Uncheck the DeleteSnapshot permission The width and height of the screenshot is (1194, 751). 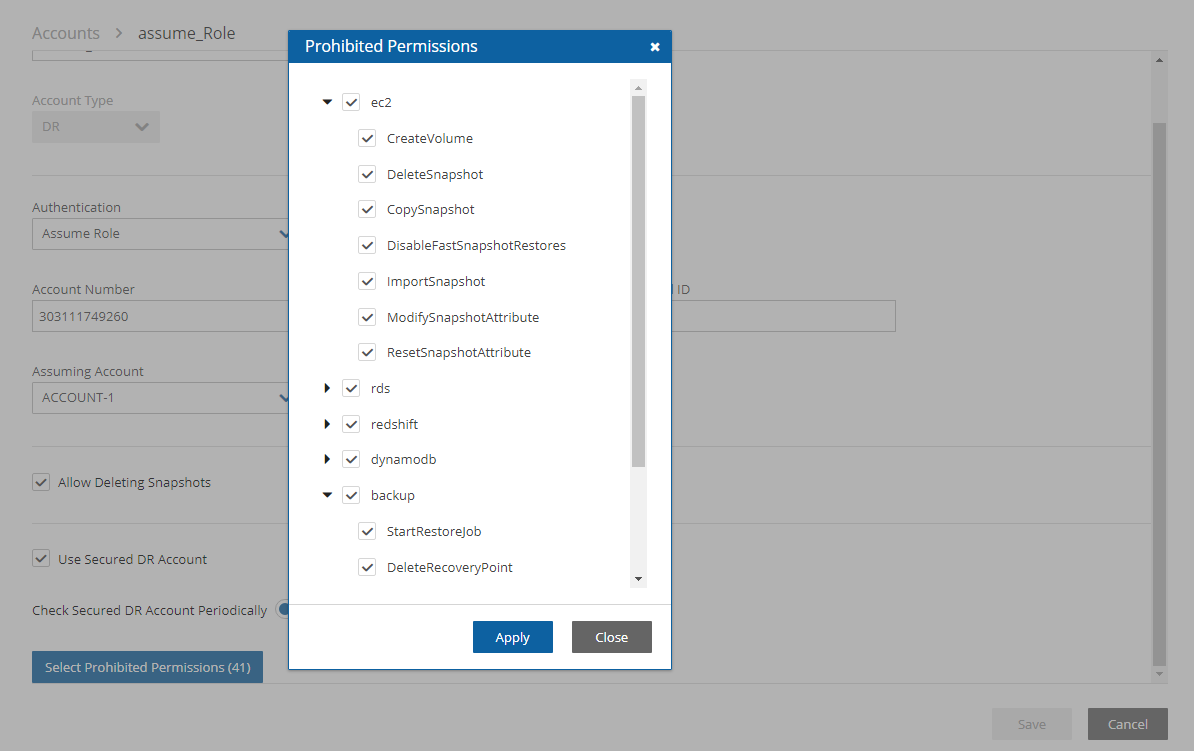pos(367,174)
